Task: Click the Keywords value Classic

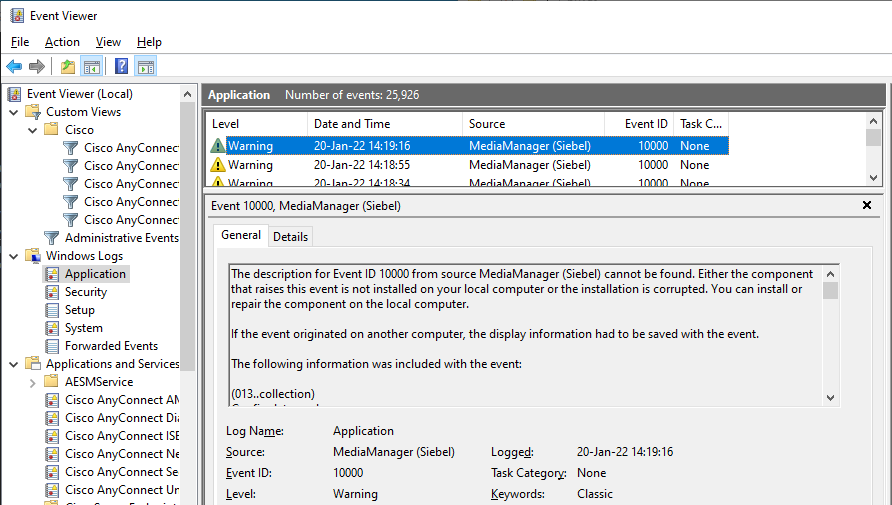Action: [x=594, y=494]
